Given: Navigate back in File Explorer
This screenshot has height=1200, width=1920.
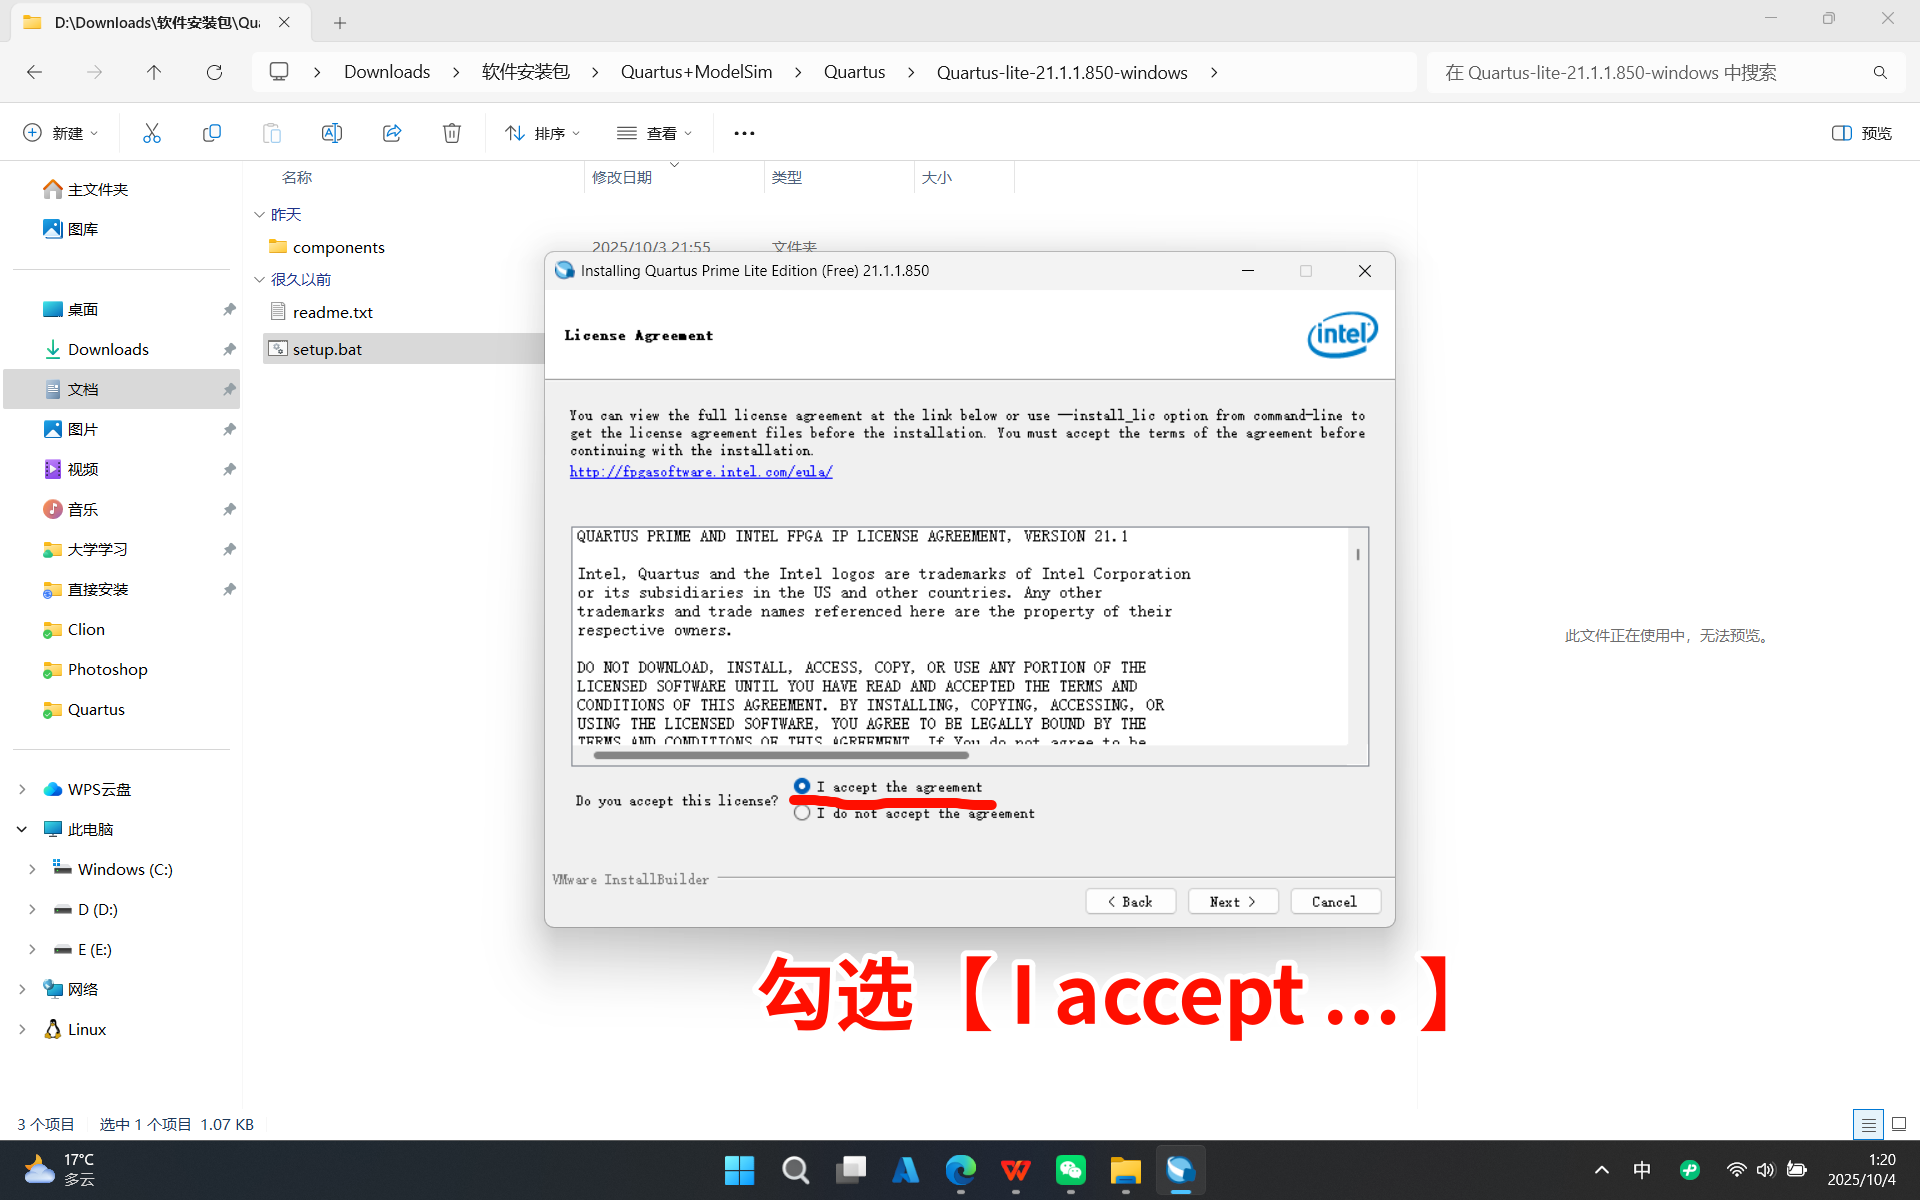Looking at the screenshot, I should [35, 72].
